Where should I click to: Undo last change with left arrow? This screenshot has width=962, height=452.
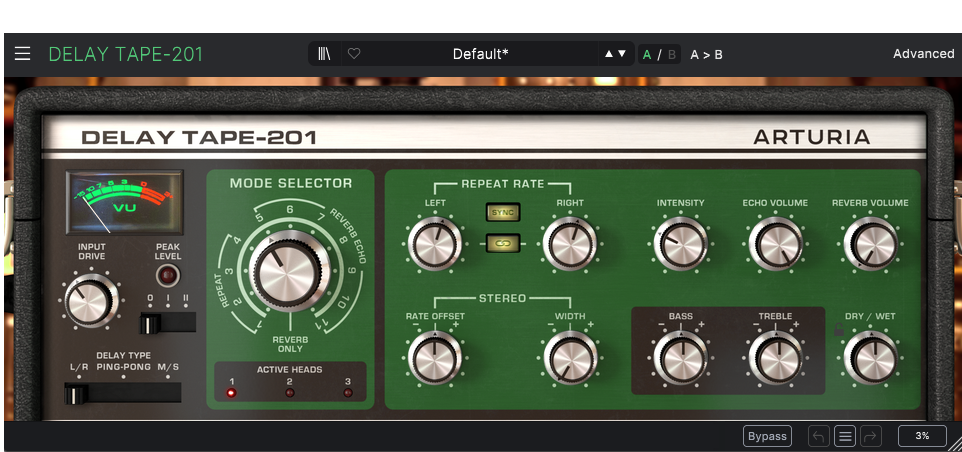818,437
